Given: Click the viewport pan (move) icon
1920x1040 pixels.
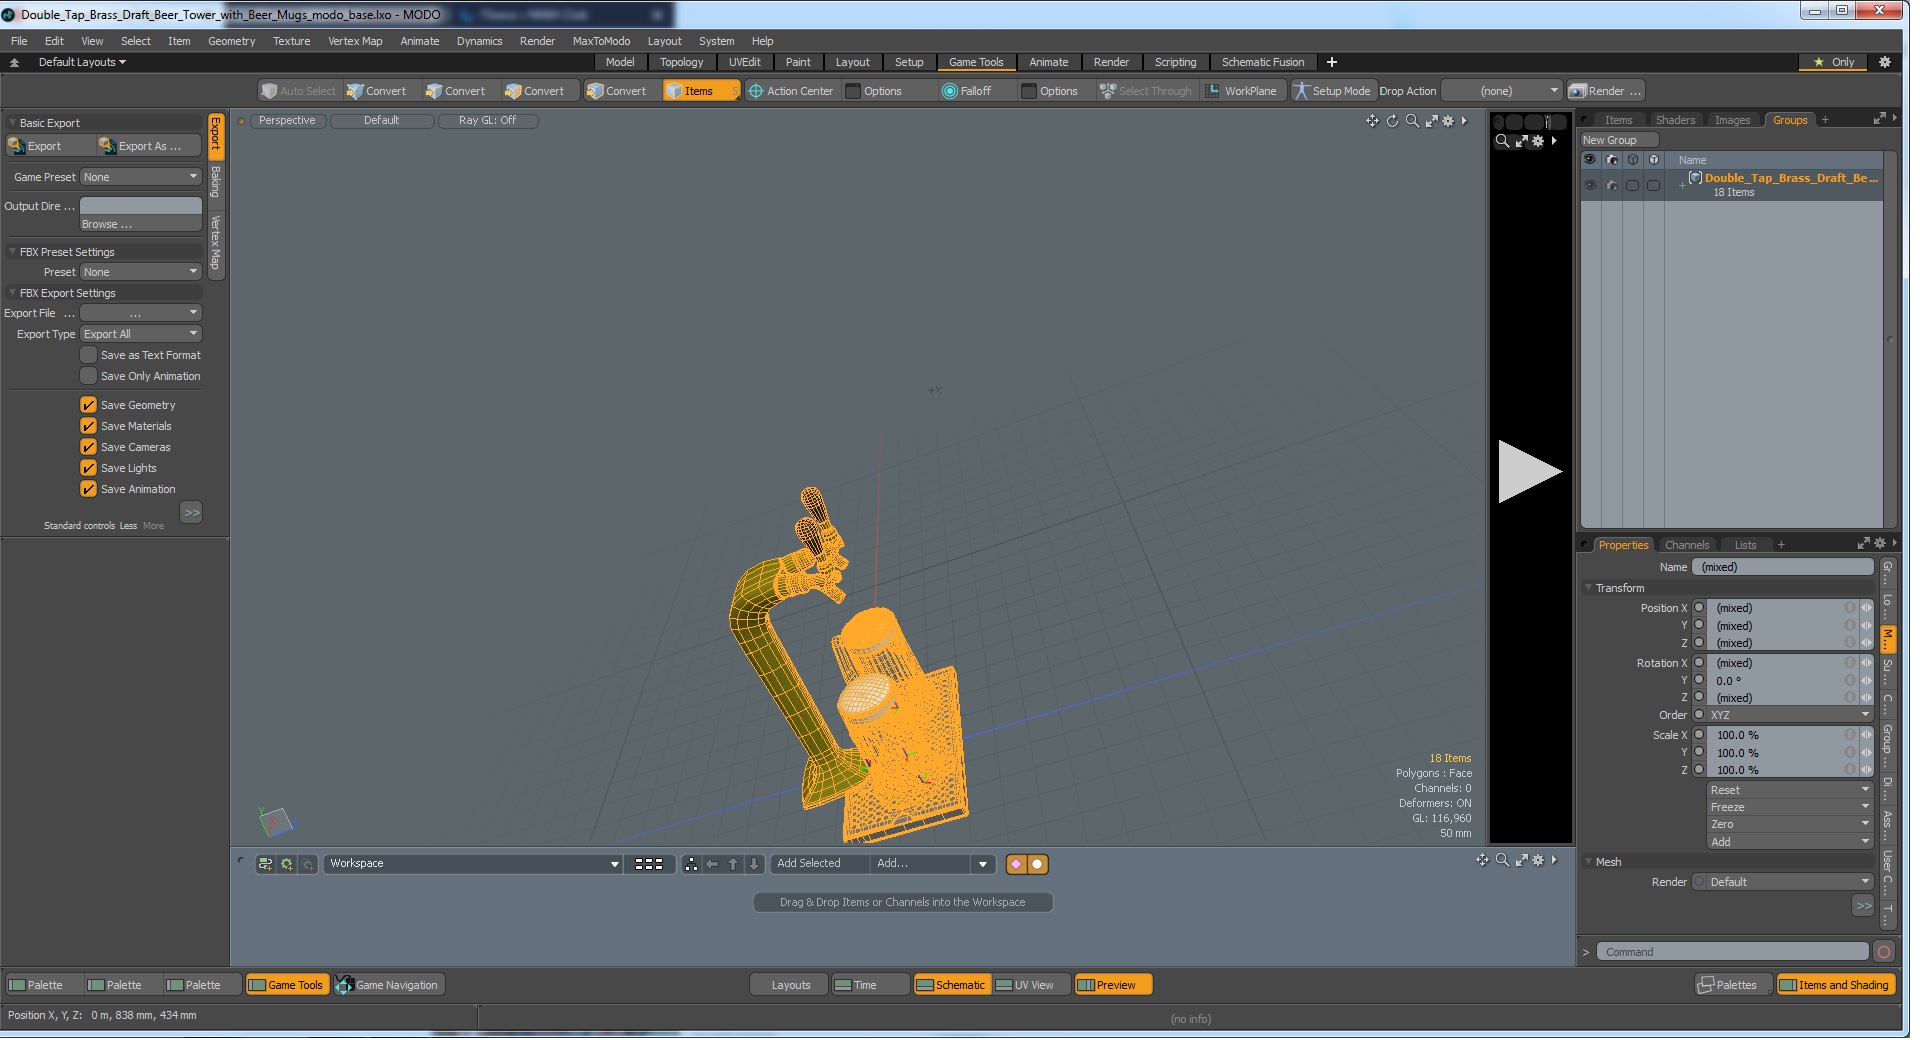Looking at the screenshot, I should [1372, 121].
